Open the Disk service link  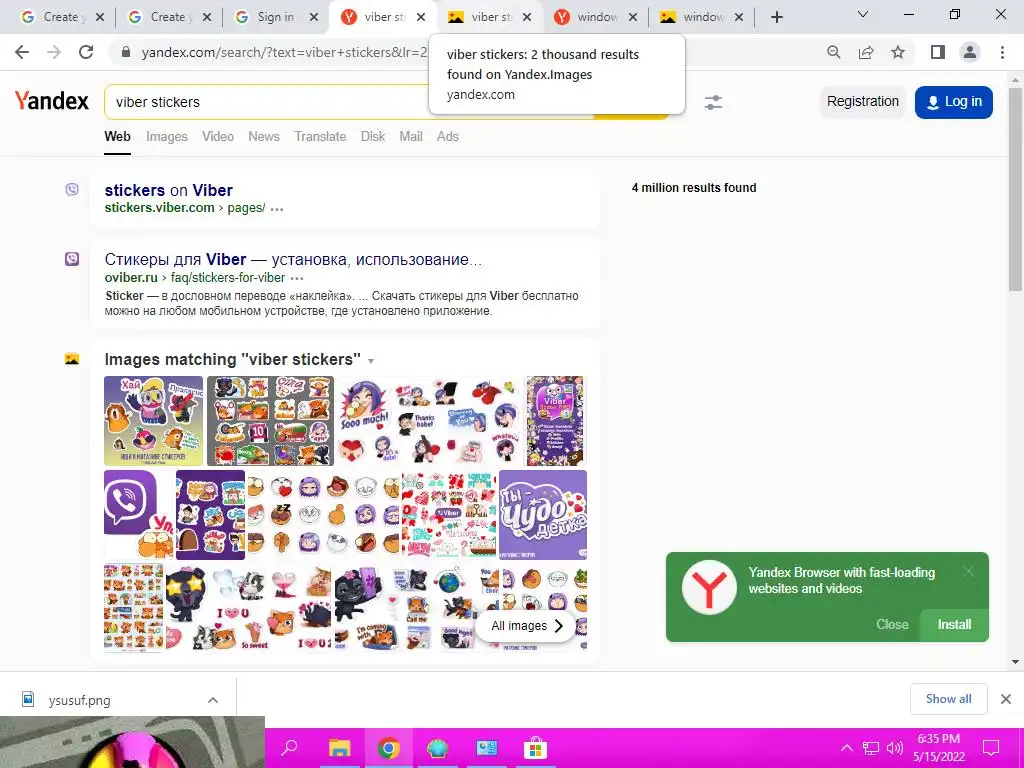coord(373,136)
